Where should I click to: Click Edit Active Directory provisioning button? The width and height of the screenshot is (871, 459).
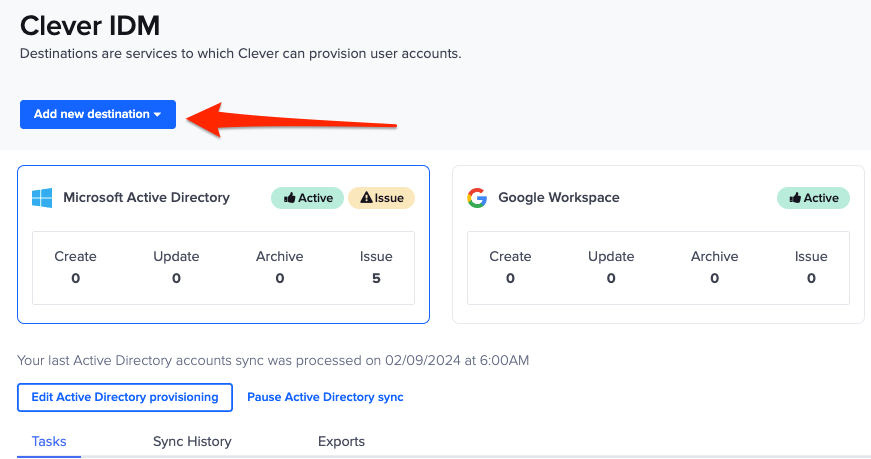tap(125, 397)
